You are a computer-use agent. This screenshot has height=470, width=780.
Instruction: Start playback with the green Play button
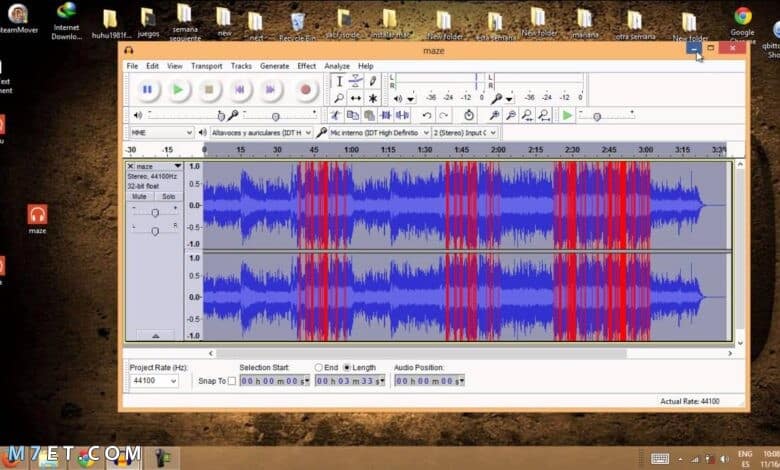point(178,90)
